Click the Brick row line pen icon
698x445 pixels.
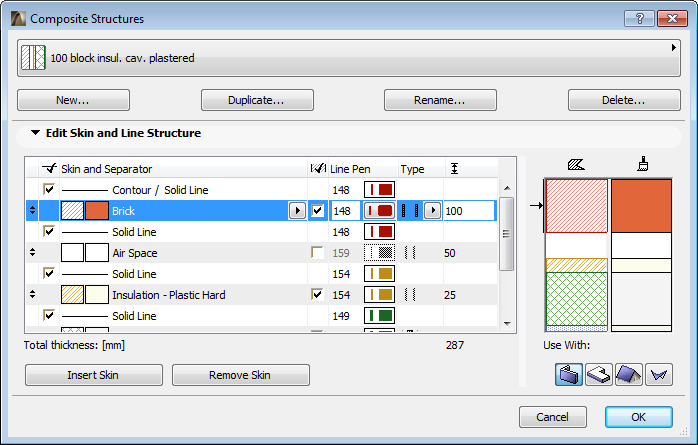click(x=379, y=211)
